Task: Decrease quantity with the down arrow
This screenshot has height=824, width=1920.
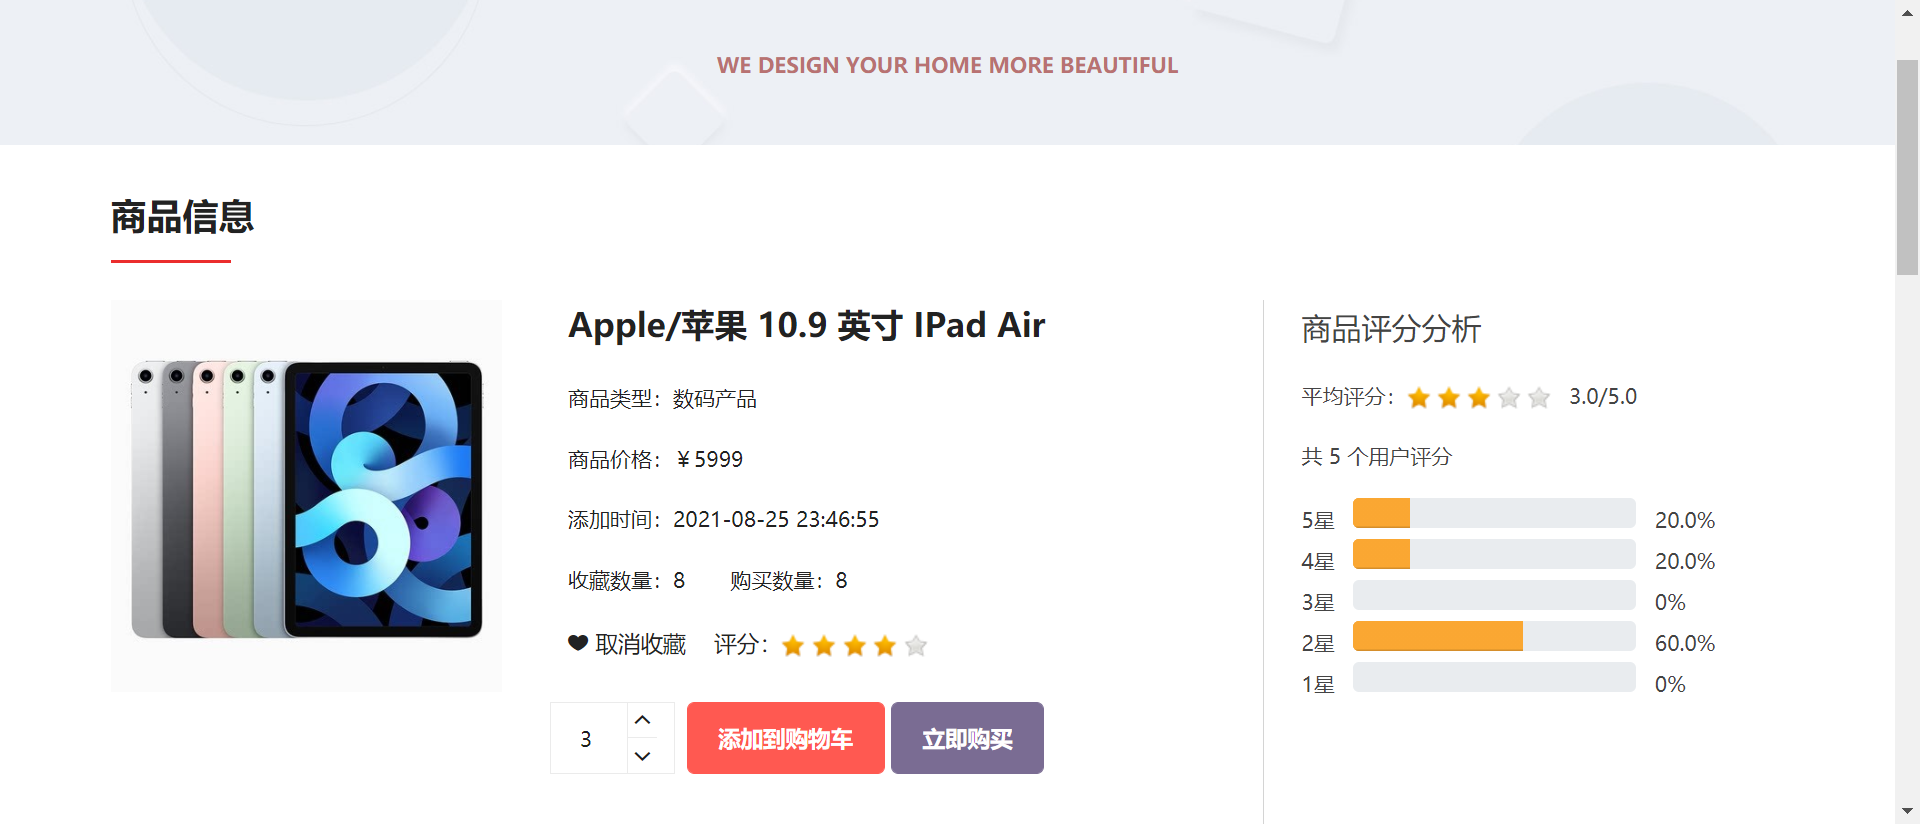Action: (x=643, y=756)
